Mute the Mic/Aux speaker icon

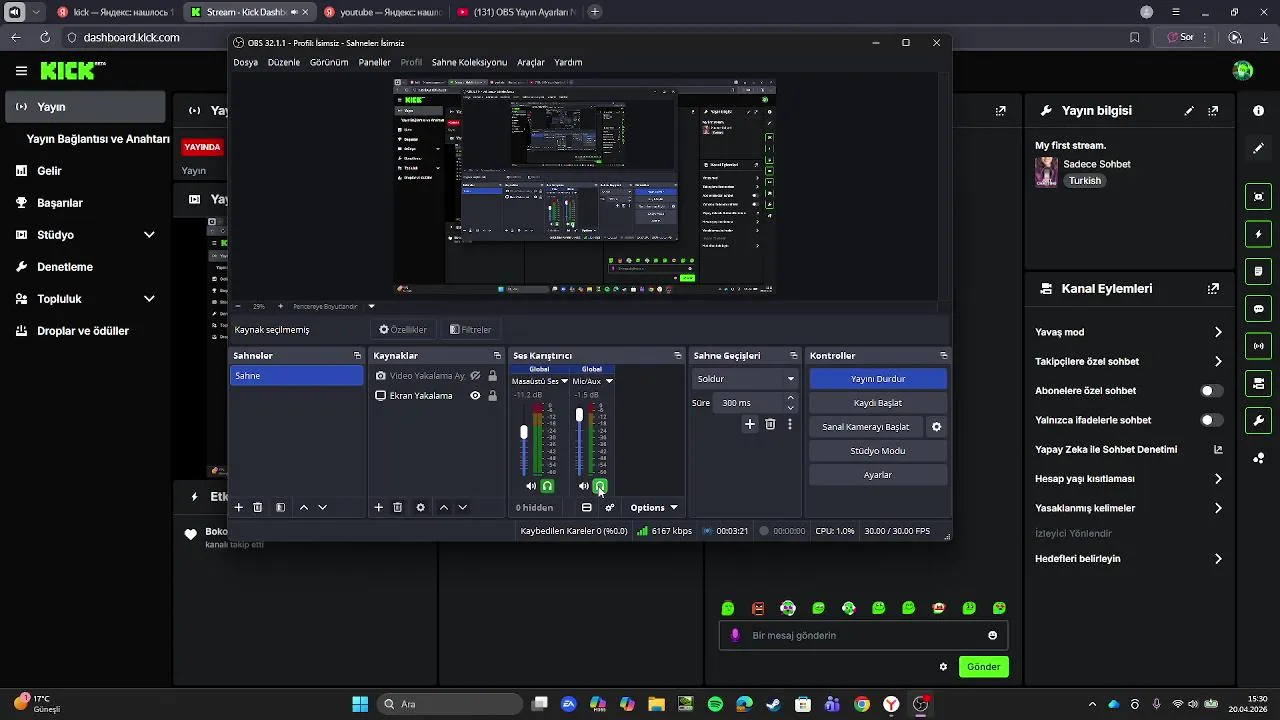point(584,486)
